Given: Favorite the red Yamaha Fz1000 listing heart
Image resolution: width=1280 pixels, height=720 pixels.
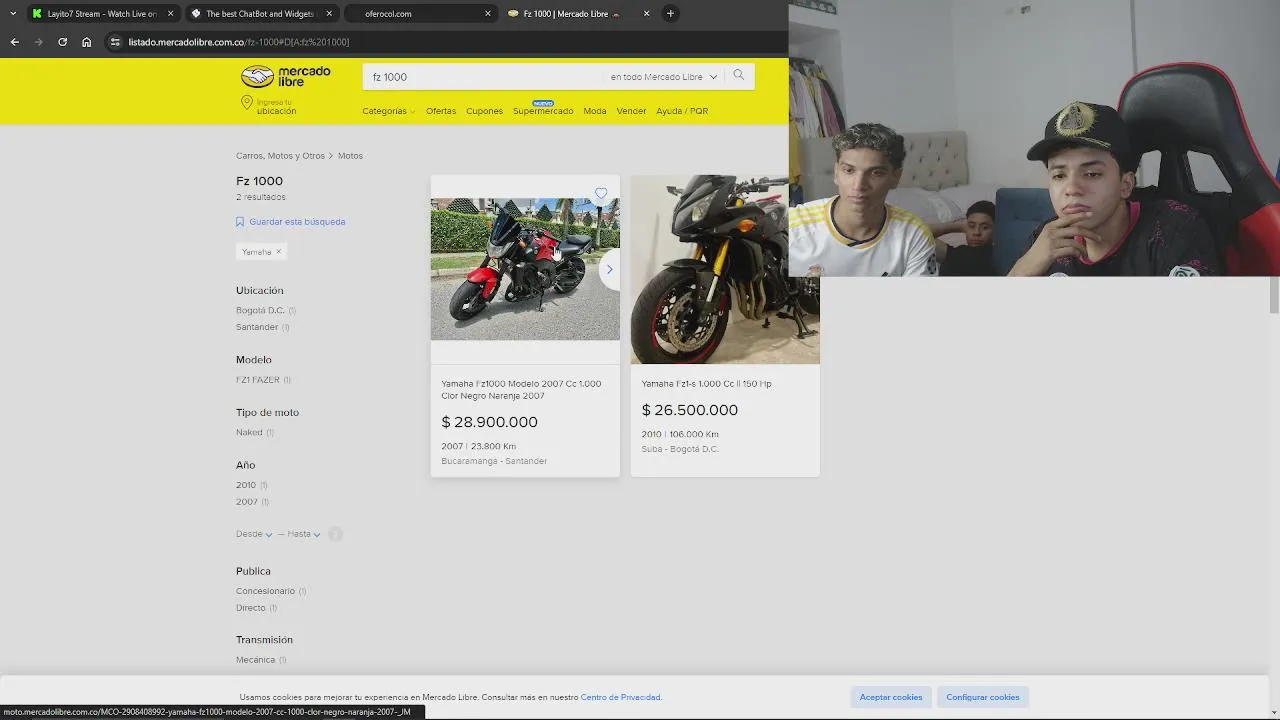Looking at the screenshot, I should point(601,193).
